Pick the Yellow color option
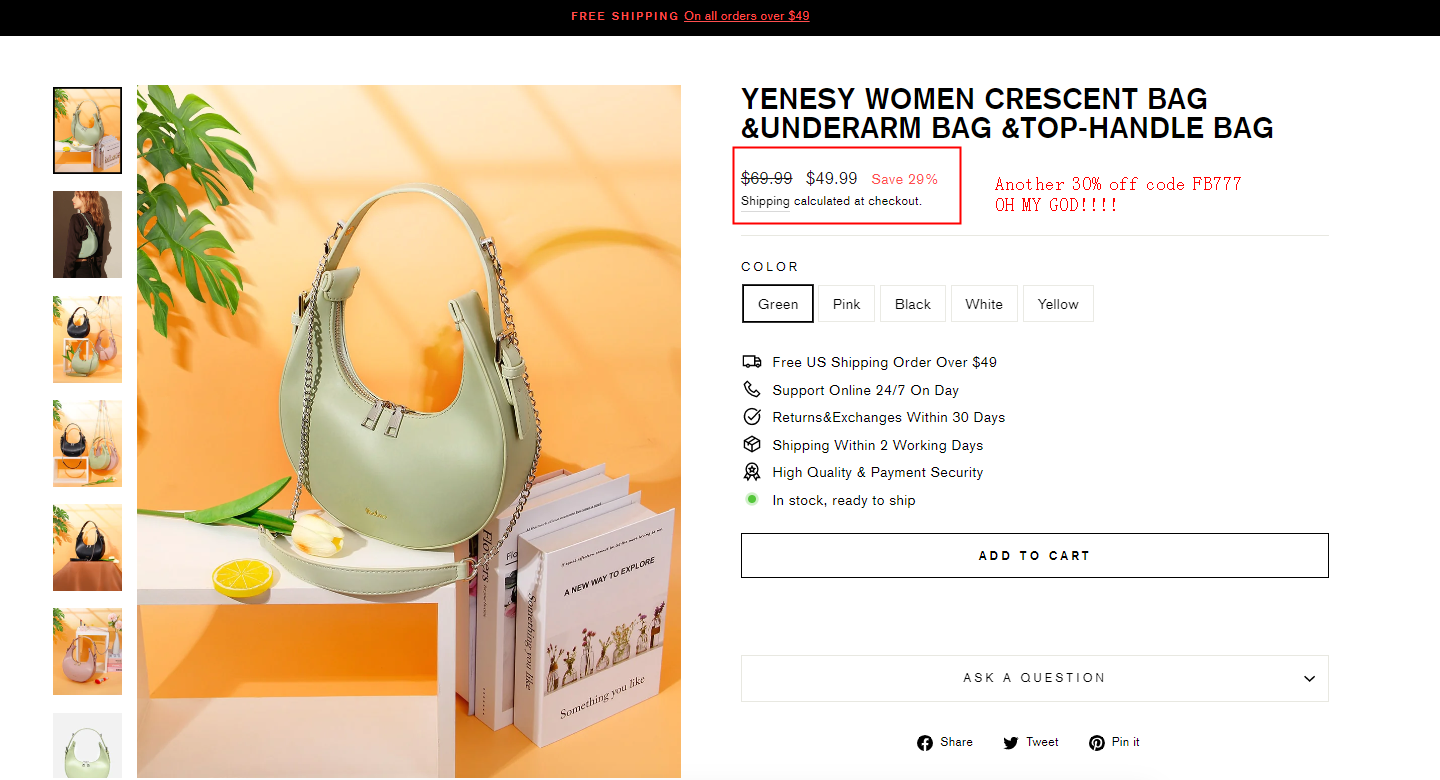Screen dimensions: 1440x780 pos(1058,304)
